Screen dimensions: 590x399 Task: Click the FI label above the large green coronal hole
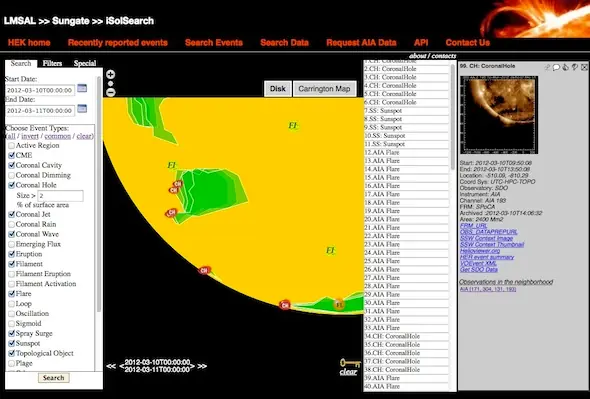172,165
